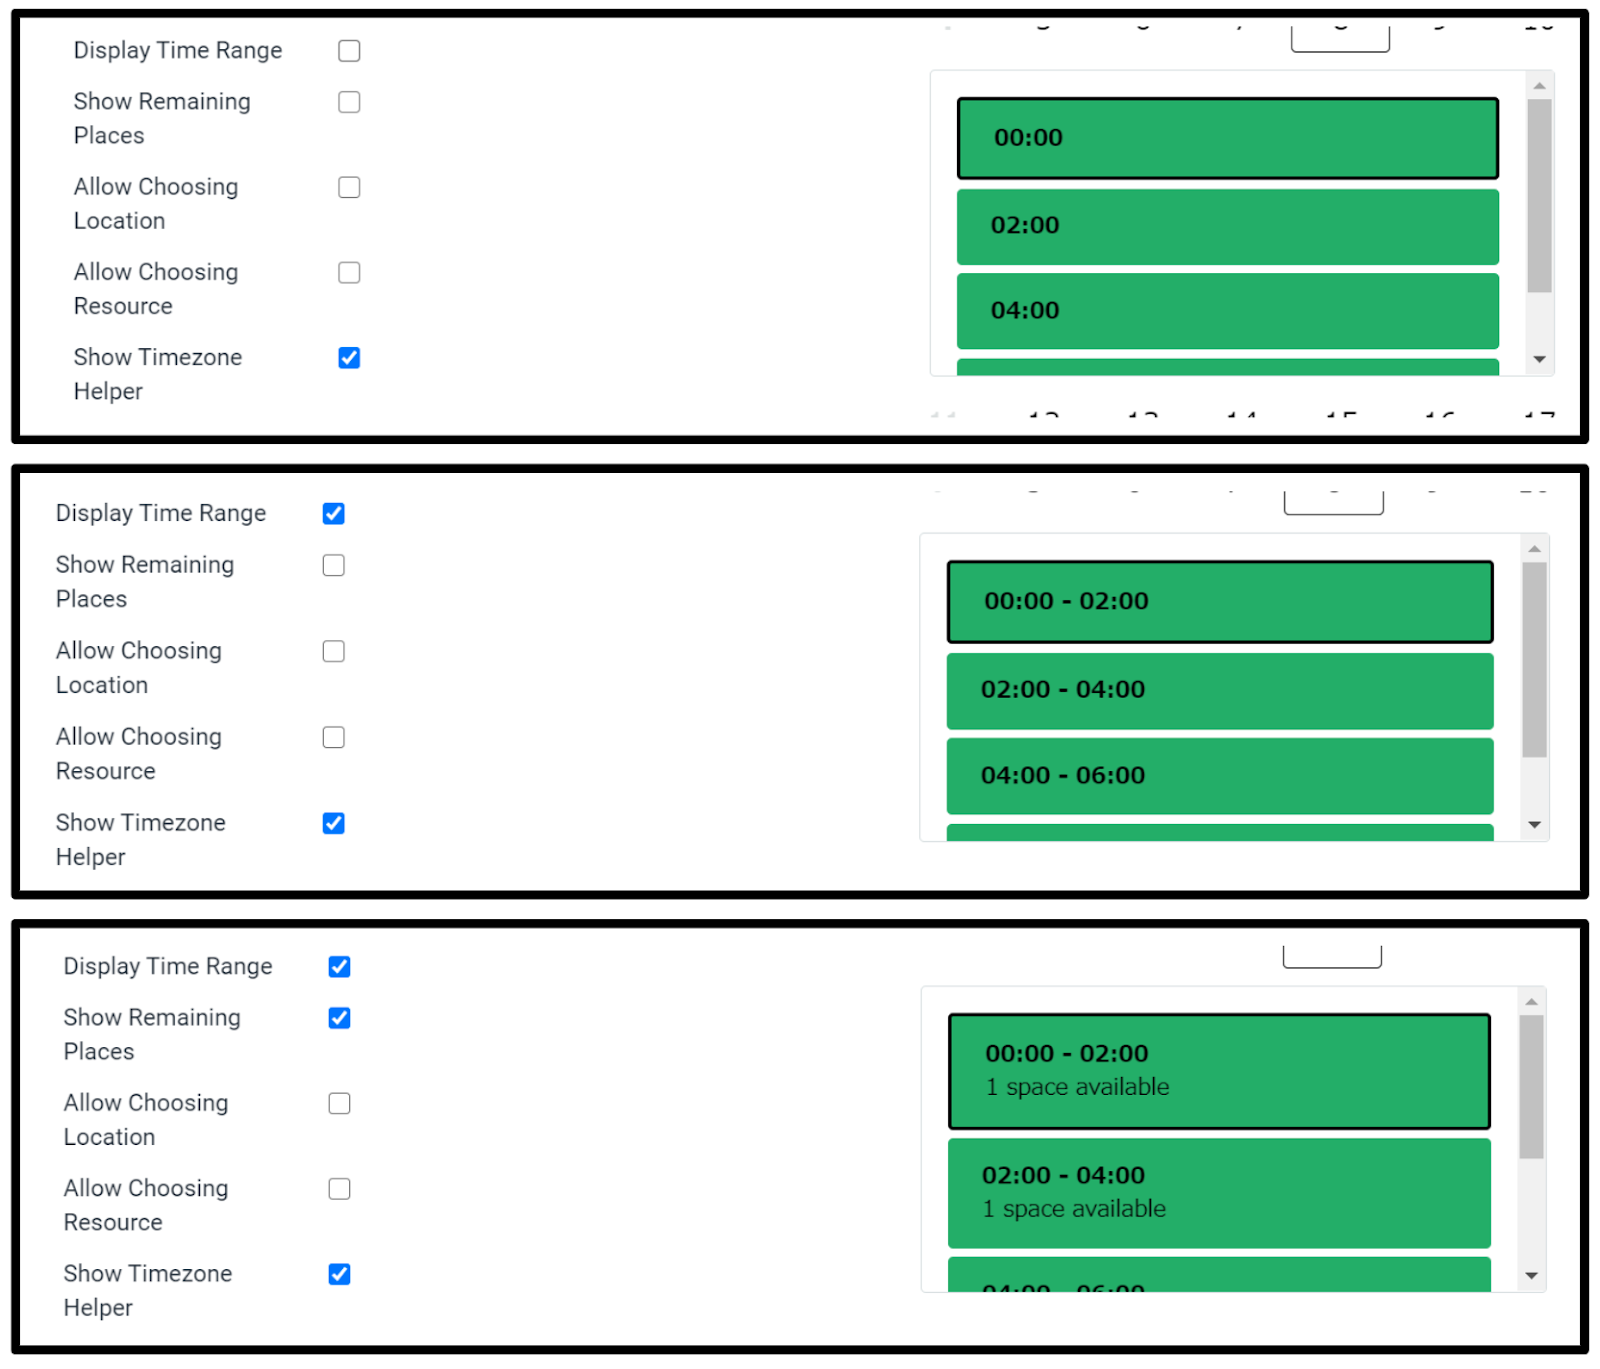
Task: Click scroll up arrow in top slot list
Action: 1540,86
